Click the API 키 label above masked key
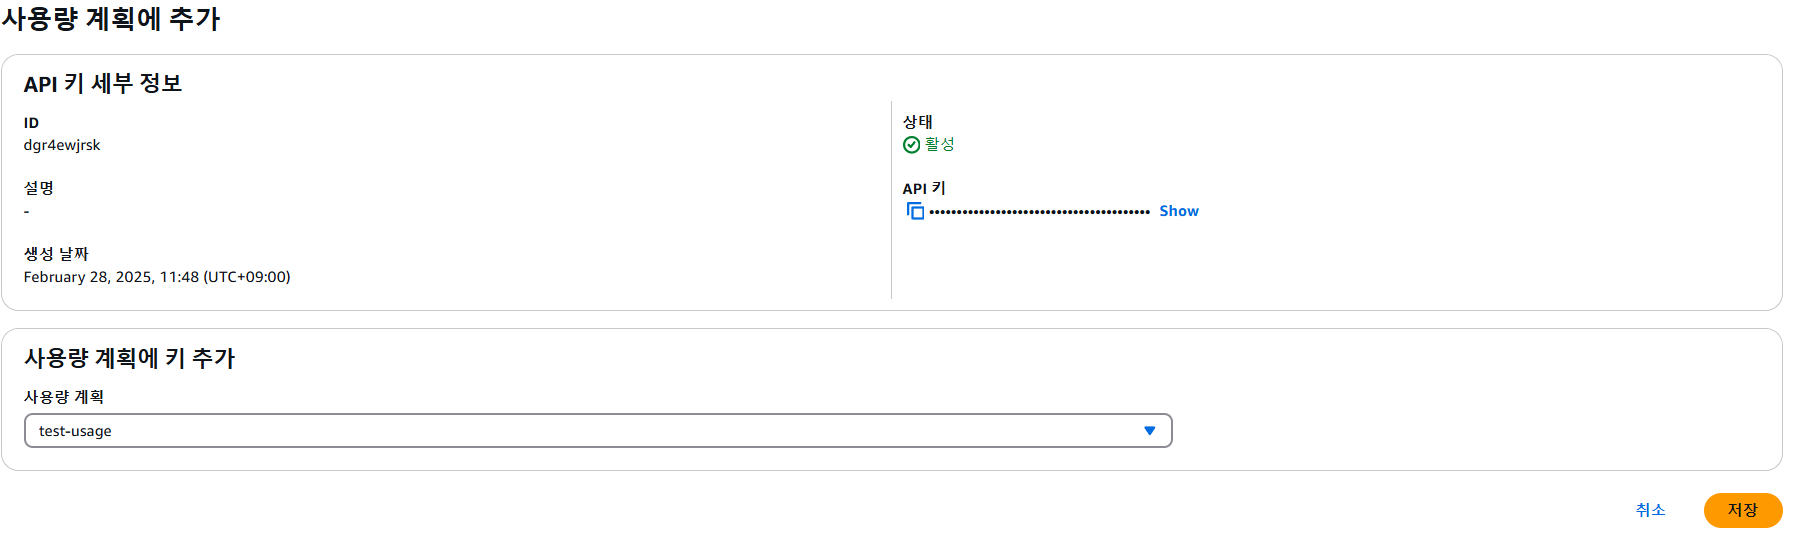This screenshot has height=536, width=1796. click(x=924, y=188)
